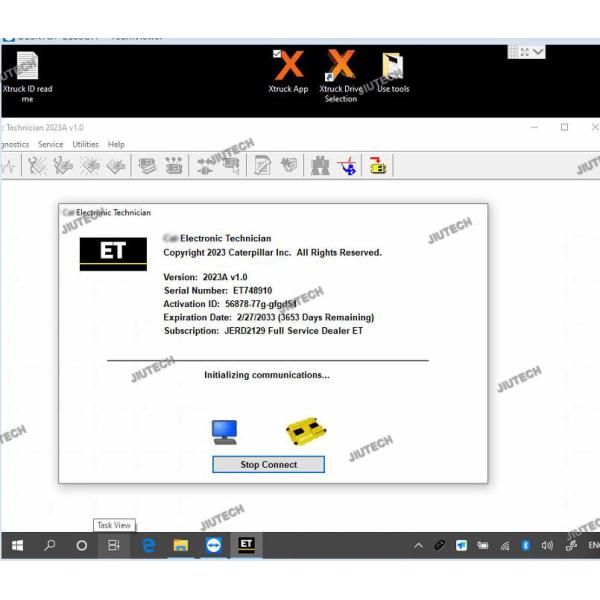Open File Explorer from the taskbar
Viewport: 600px width, 600px height.
point(181,545)
